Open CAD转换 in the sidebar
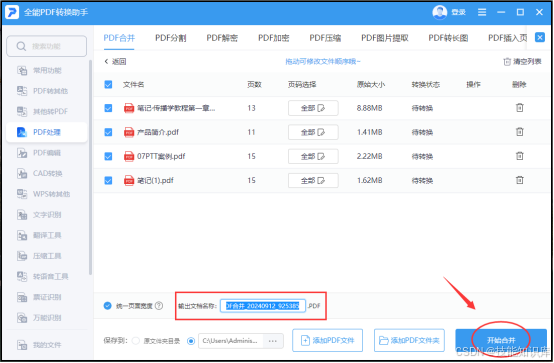The width and height of the screenshot is (554, 363). point(40,173)
